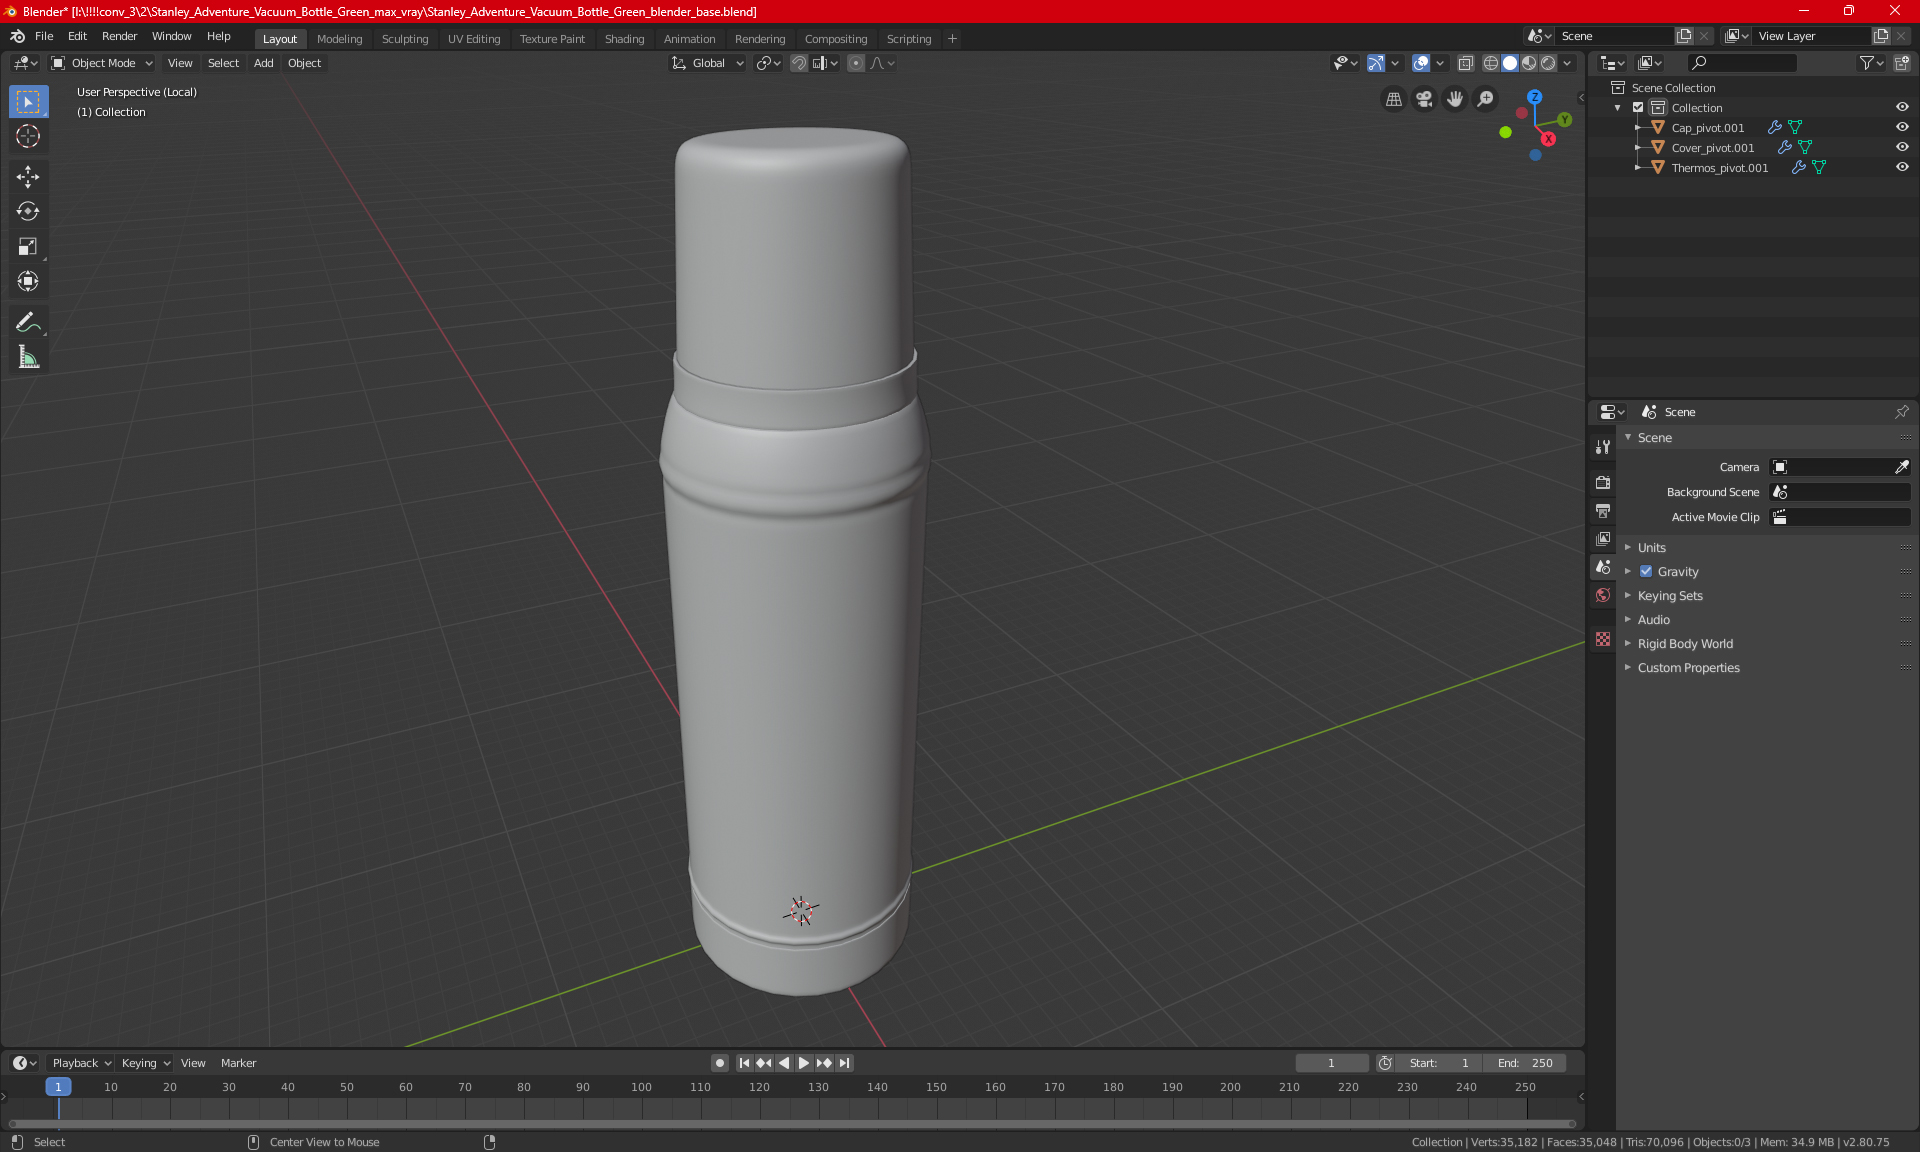1920x1152 pixels.
Task: Select the Measure tool
Action: (x=28, y=357)
